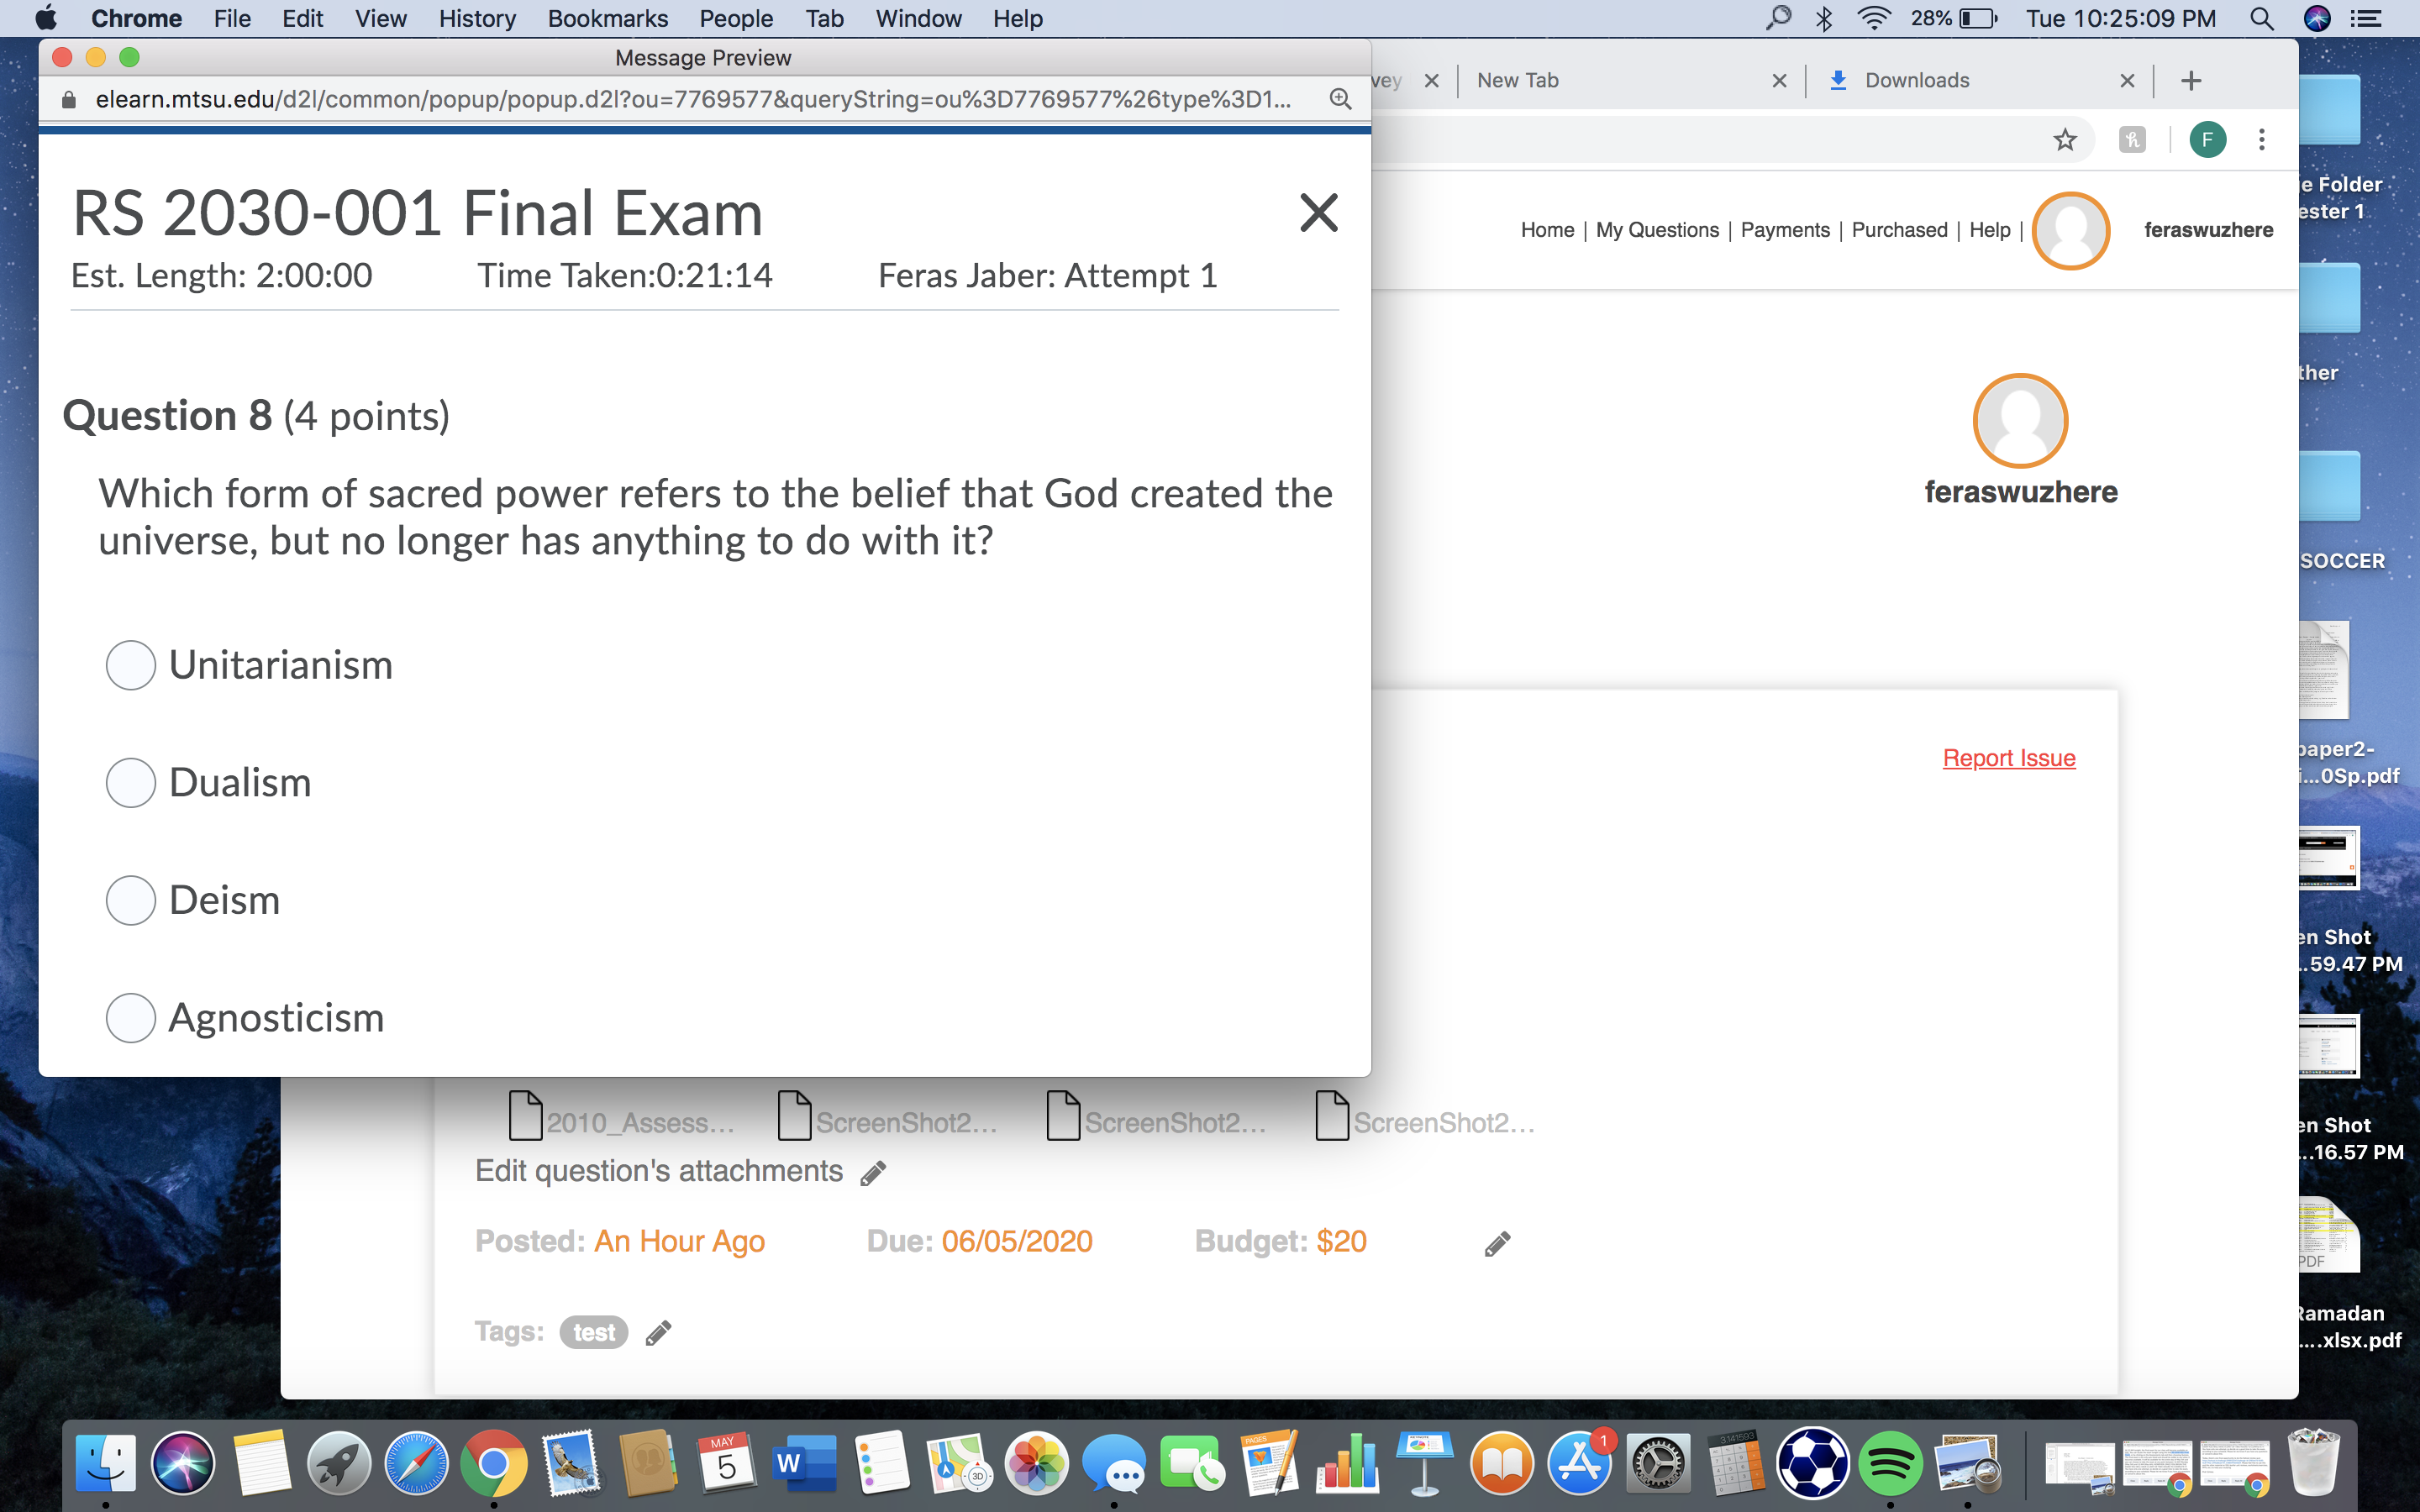Click the Report Issue link
Image resolution: width=2420 pixels, height=1512 pixels.
point(2008,758)
